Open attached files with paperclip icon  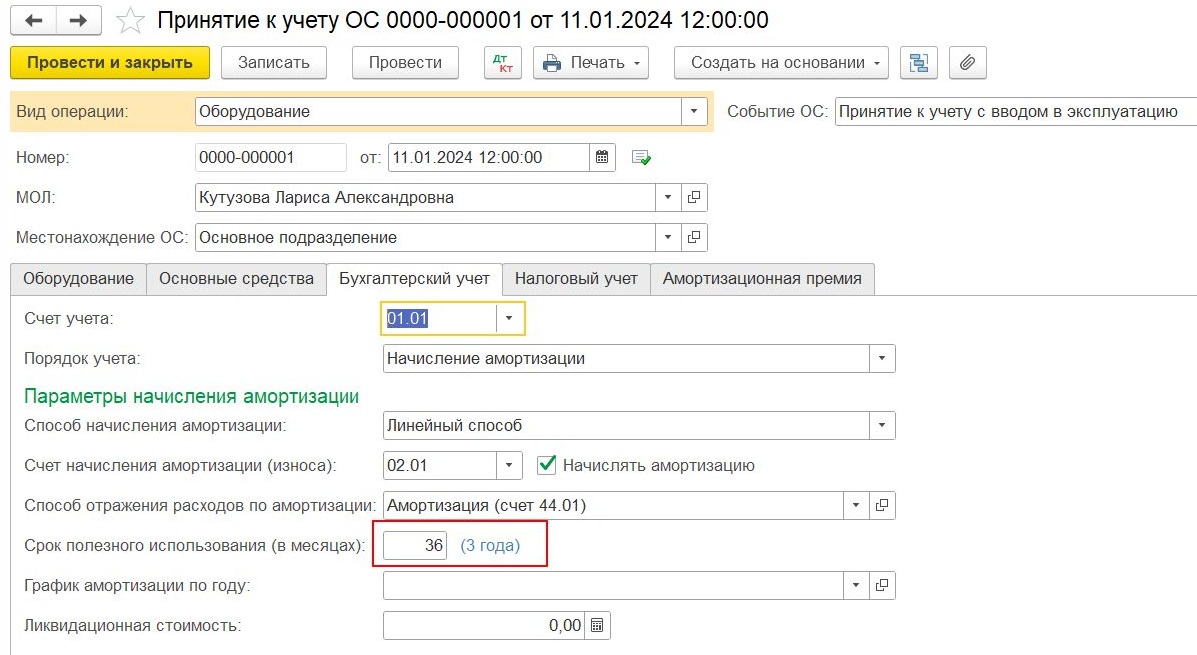(967, 62)
